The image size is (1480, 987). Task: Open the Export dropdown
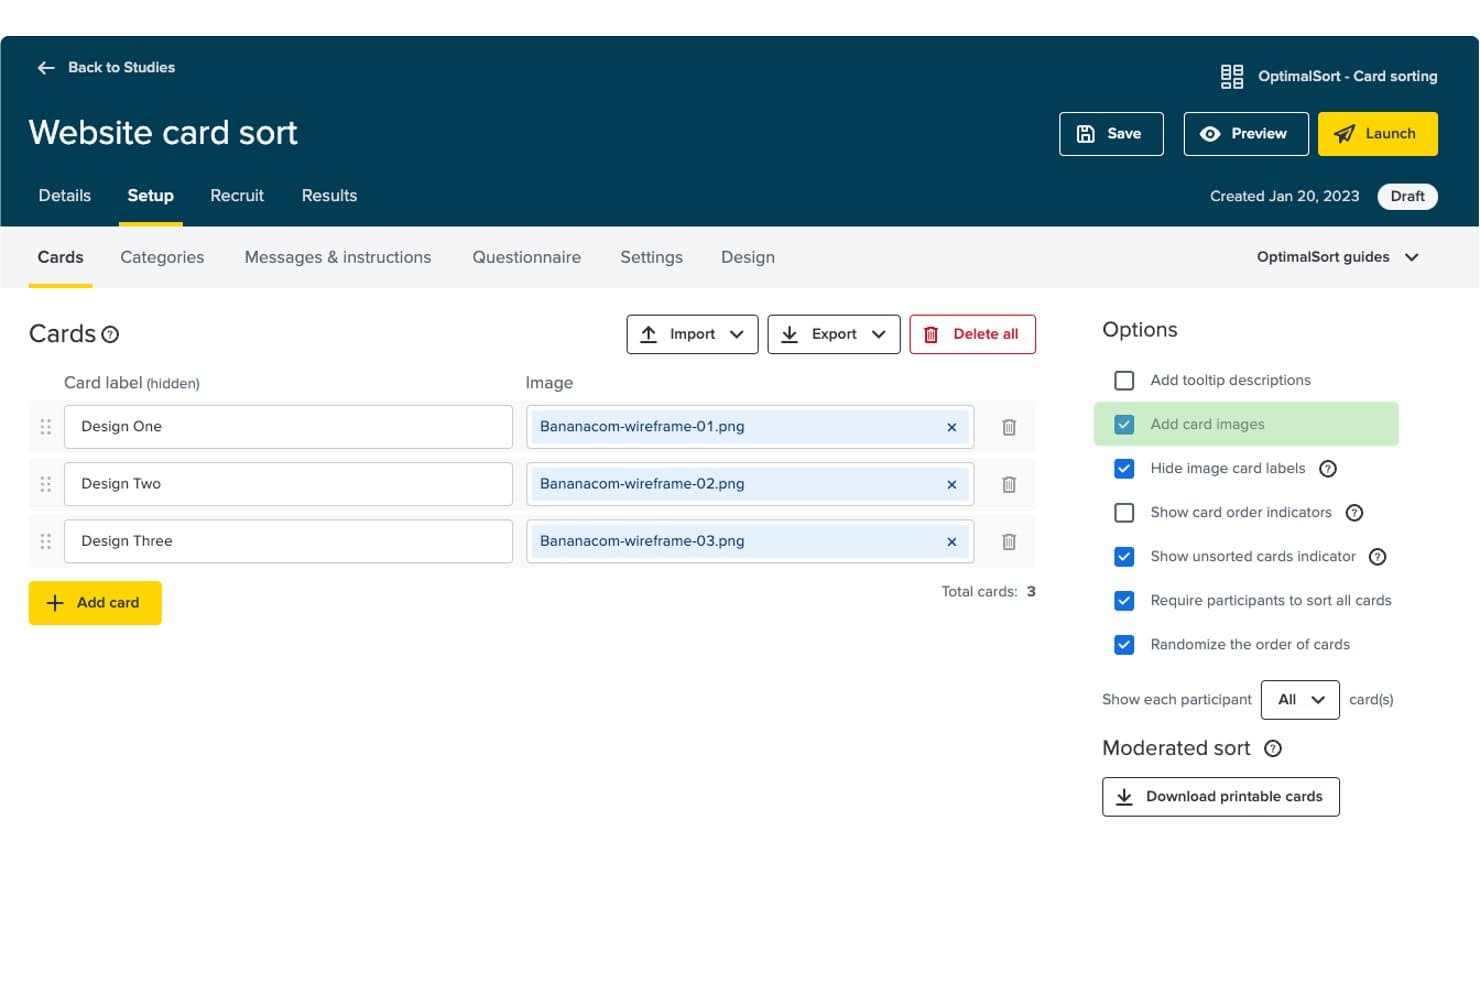tap(833, 335)
